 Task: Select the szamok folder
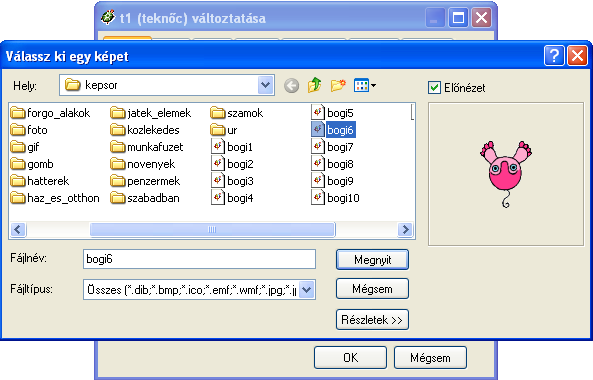tap(237, 113)
